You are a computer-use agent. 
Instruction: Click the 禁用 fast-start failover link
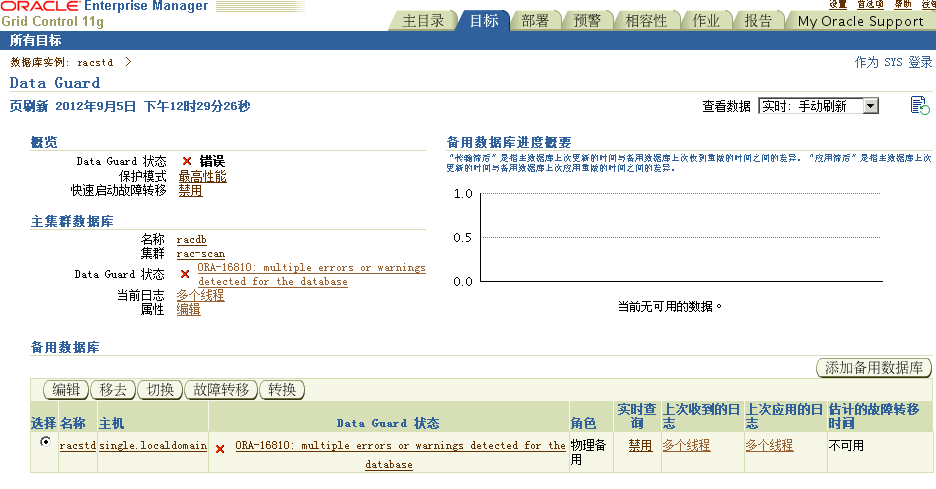tap(190, 191)
